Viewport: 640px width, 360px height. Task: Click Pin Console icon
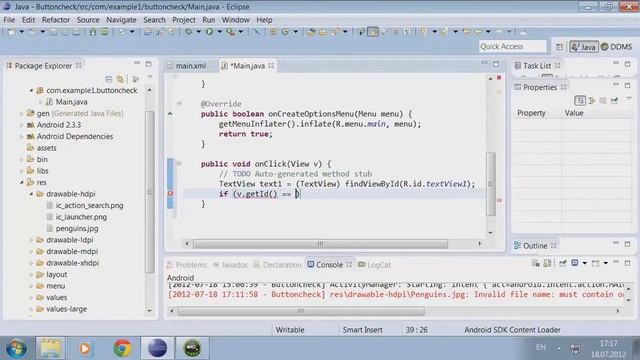coord(563,264)
